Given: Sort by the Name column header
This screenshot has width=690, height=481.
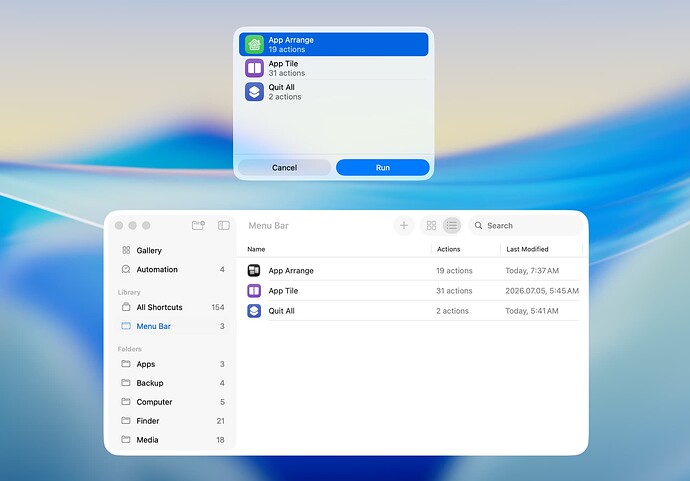Looking at the screenshot, I should pyautogui.click(x=256, y=249).
